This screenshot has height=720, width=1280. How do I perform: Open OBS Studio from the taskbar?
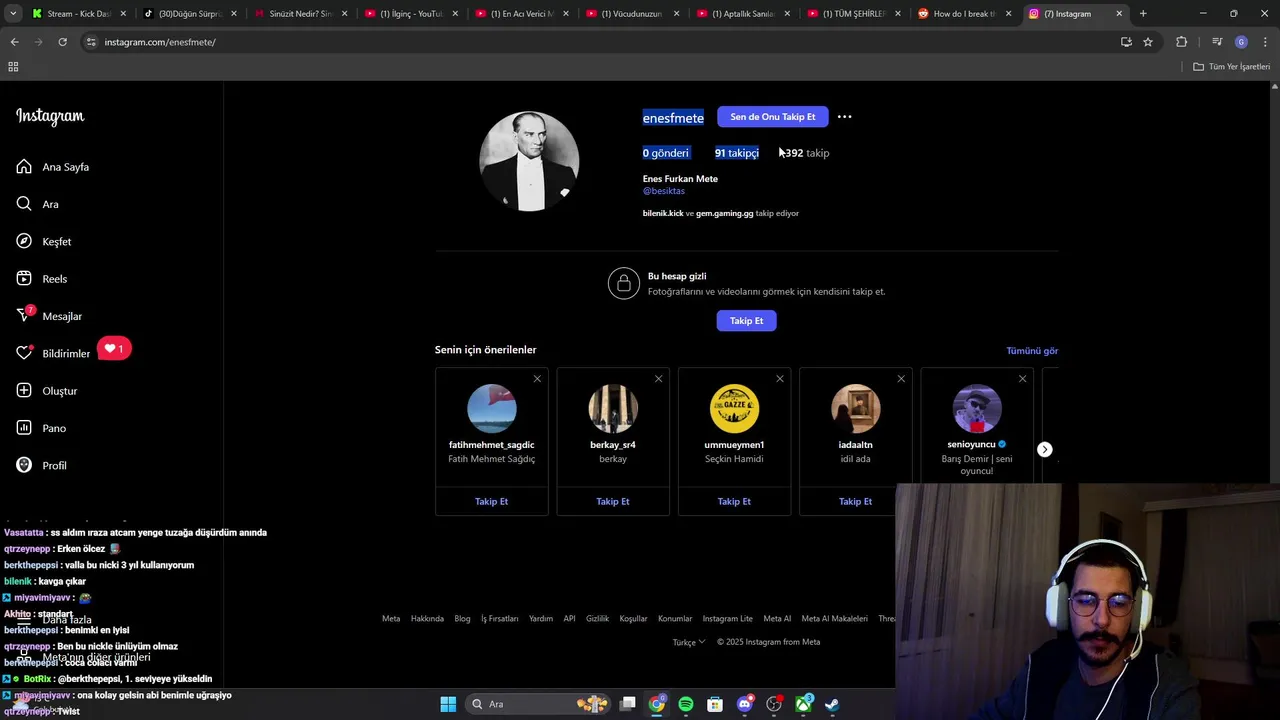tap(773, 704)
